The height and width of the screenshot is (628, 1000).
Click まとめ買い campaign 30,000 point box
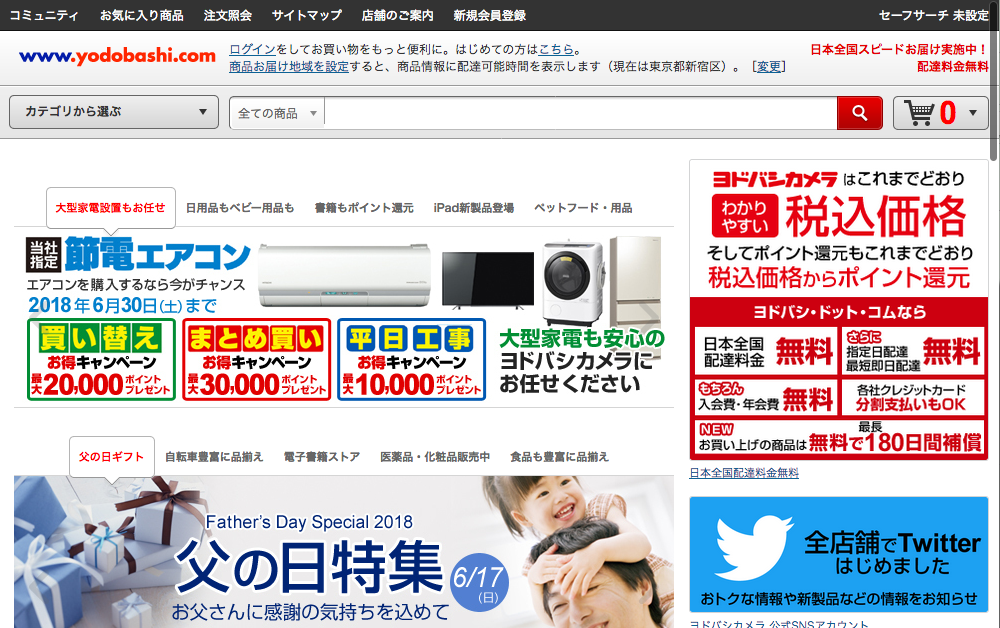point(256,360)
